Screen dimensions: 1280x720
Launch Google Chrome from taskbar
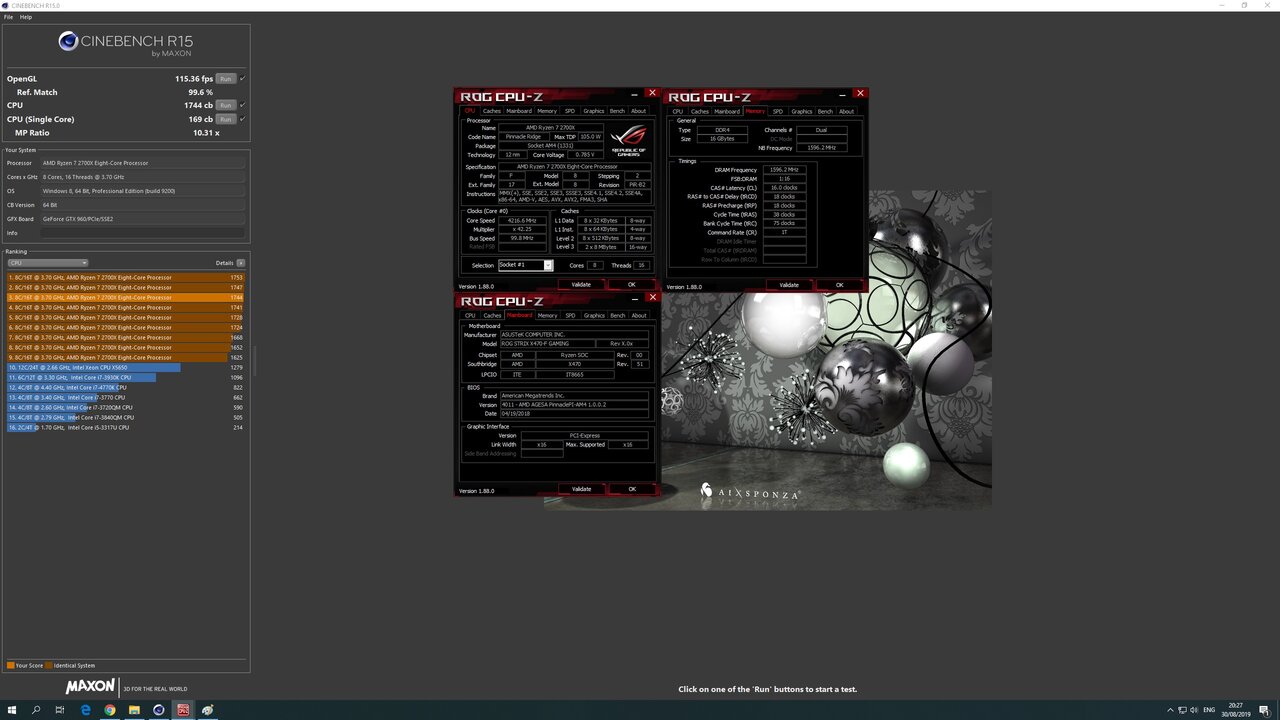(x=110, y=710)
